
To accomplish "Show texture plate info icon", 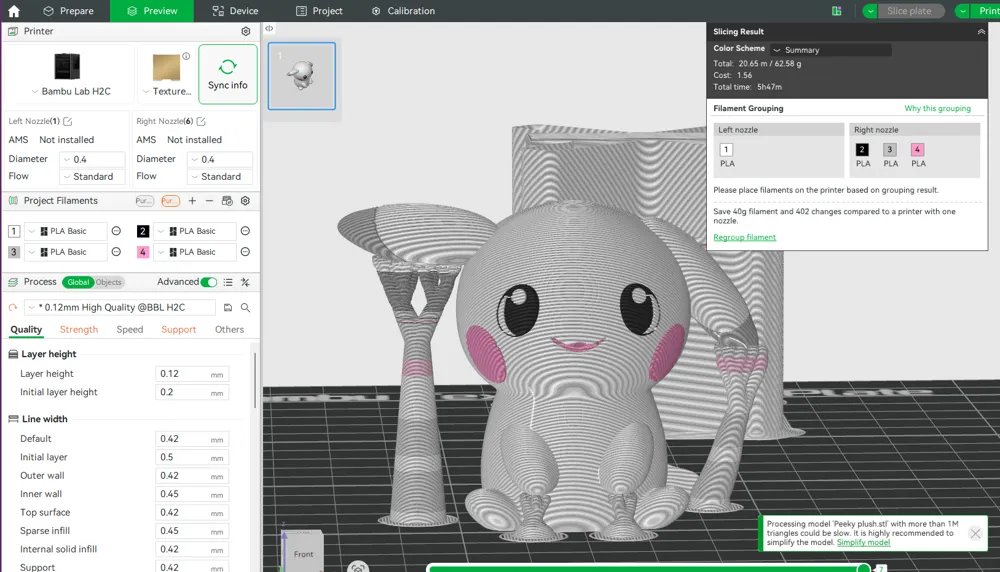I will [x=186, y=56].
